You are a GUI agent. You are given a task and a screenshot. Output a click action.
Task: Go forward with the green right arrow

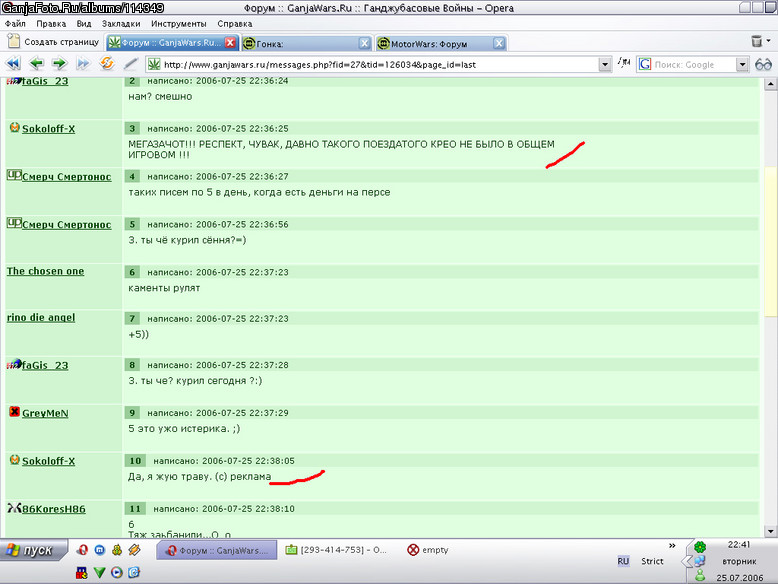coord(60,64)
